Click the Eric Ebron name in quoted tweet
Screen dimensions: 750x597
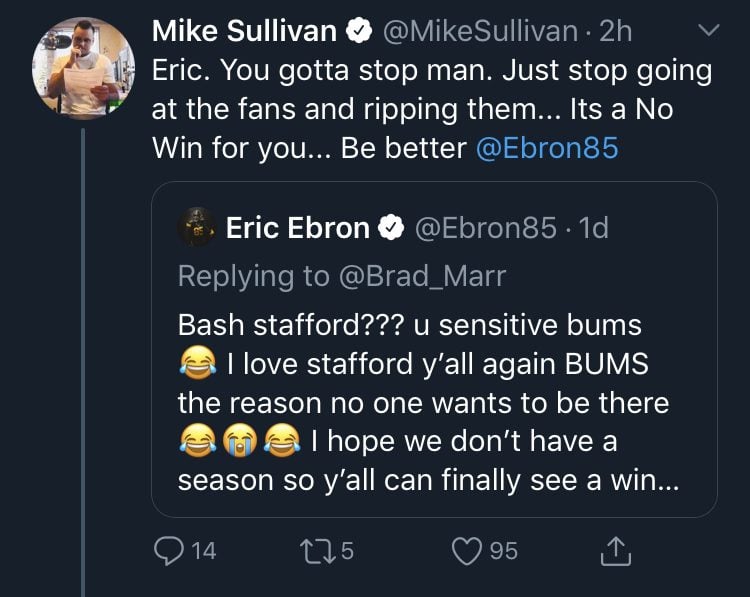[x=297, y=228]
